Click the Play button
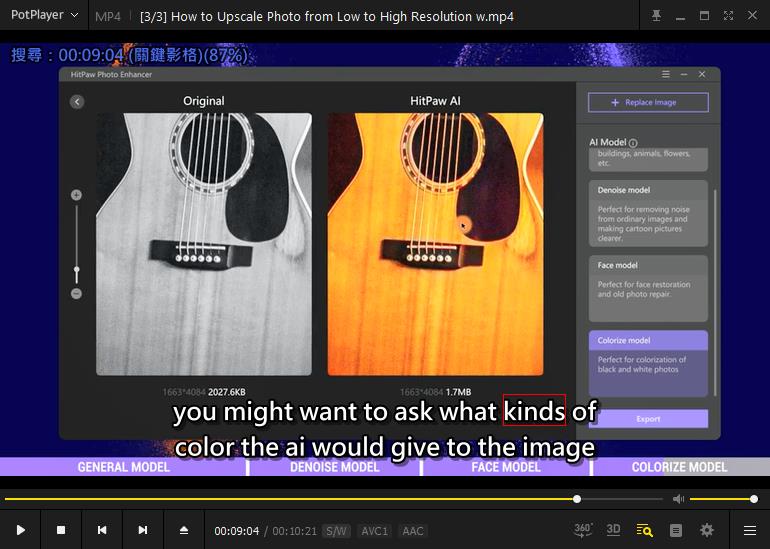 [x=21, y=530]
